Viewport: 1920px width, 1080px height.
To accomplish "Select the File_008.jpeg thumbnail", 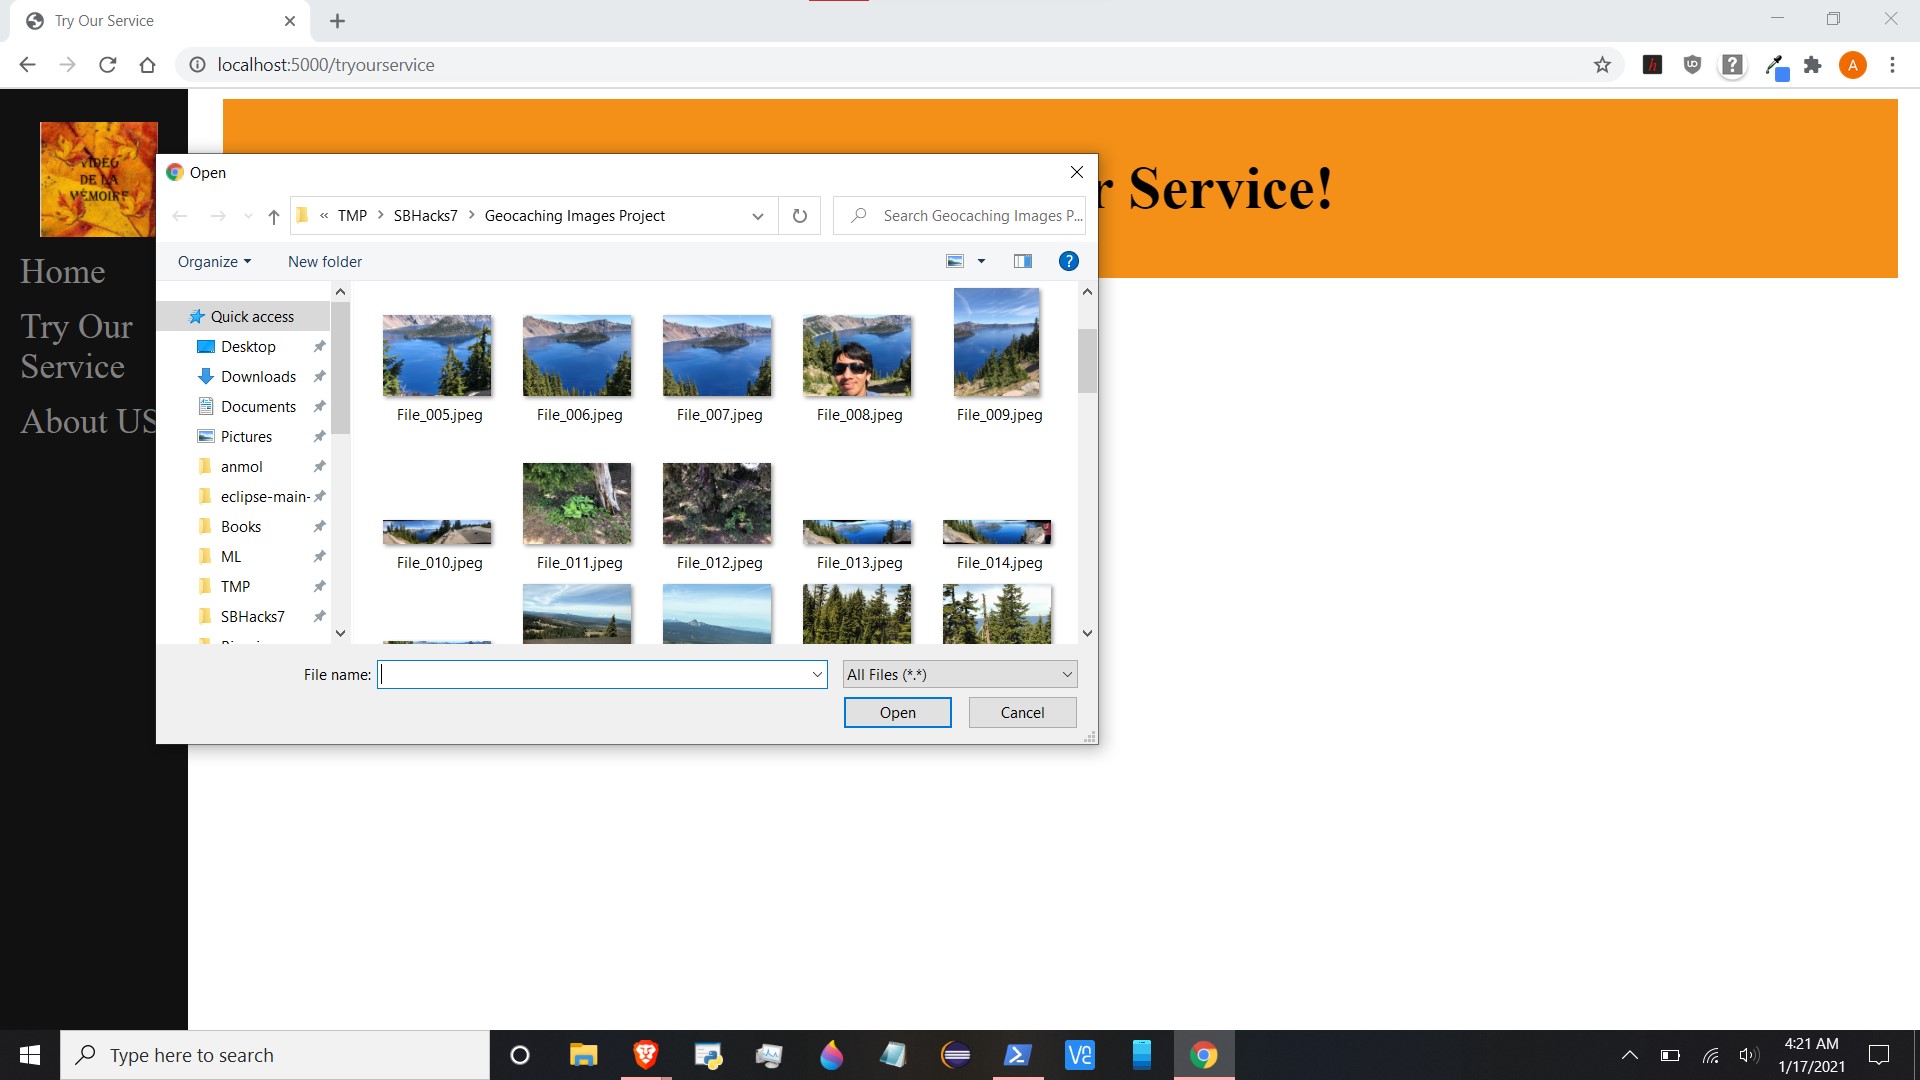I will pyautogui.click(x=857, y=356).
